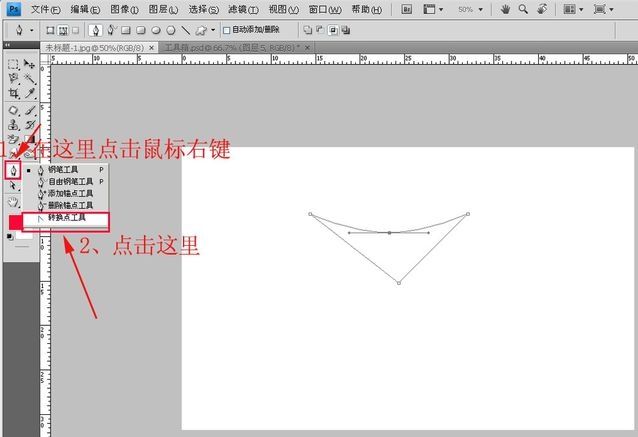Choose the Polygon shape tool in options bar

[x=171, y=30]
